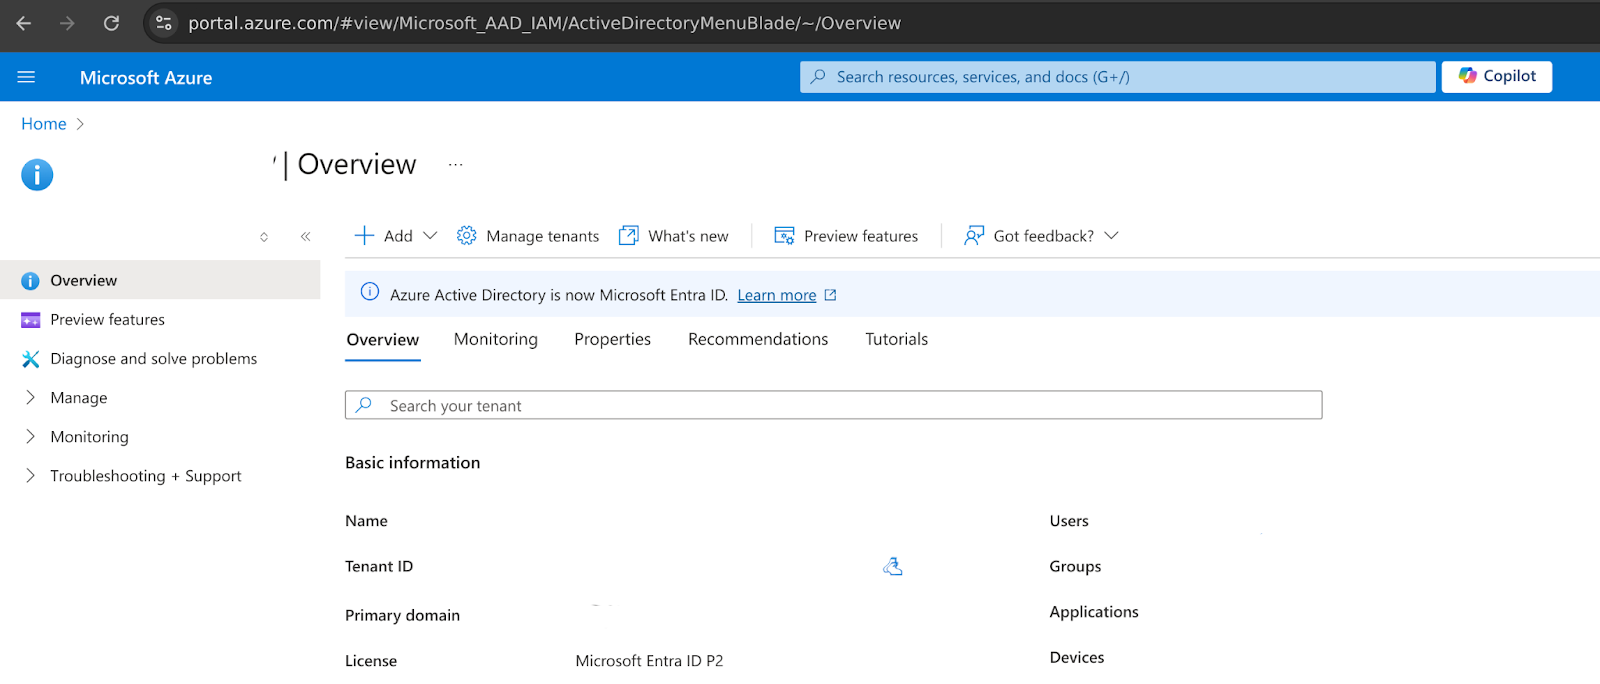Open Diagnose and solve problems
Viewport: 1600px width, 684px height.
point(153,359)
